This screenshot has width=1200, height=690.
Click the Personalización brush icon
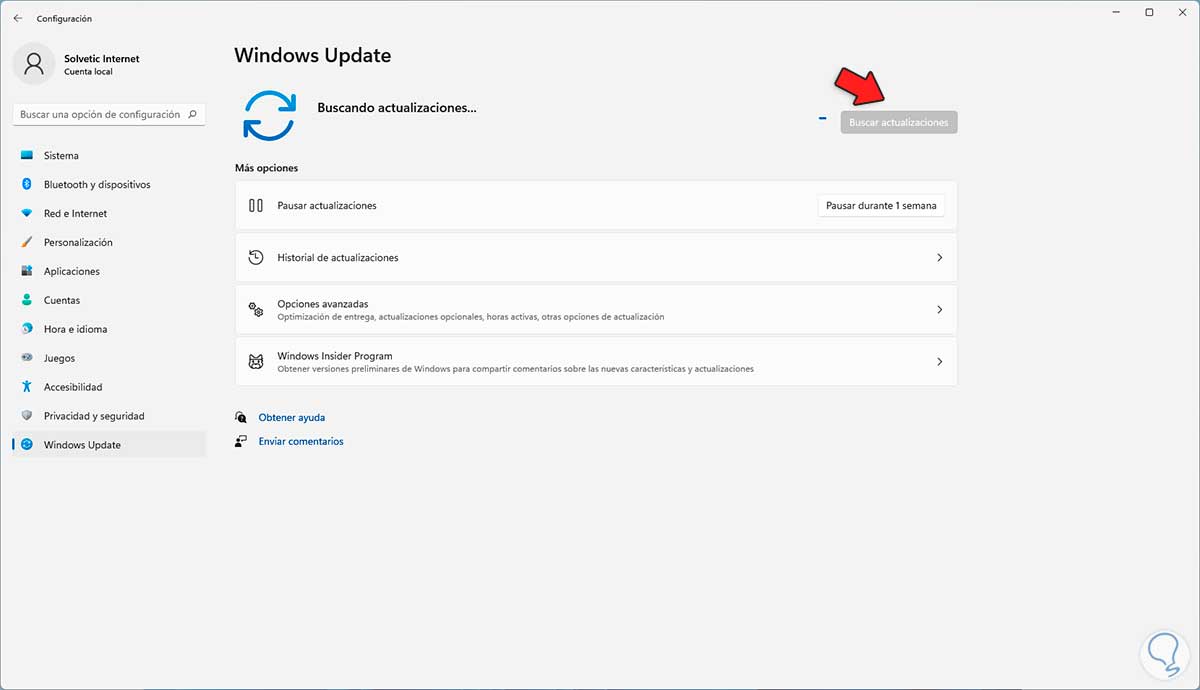tap(26, 243)
